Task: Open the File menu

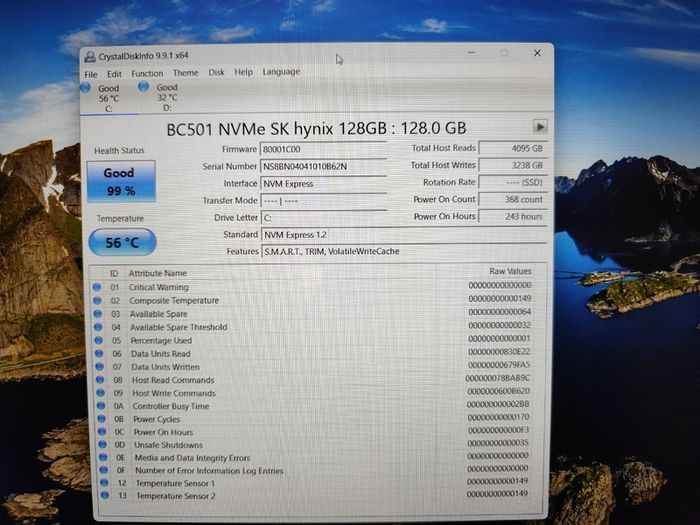Action: click(91, 74)
